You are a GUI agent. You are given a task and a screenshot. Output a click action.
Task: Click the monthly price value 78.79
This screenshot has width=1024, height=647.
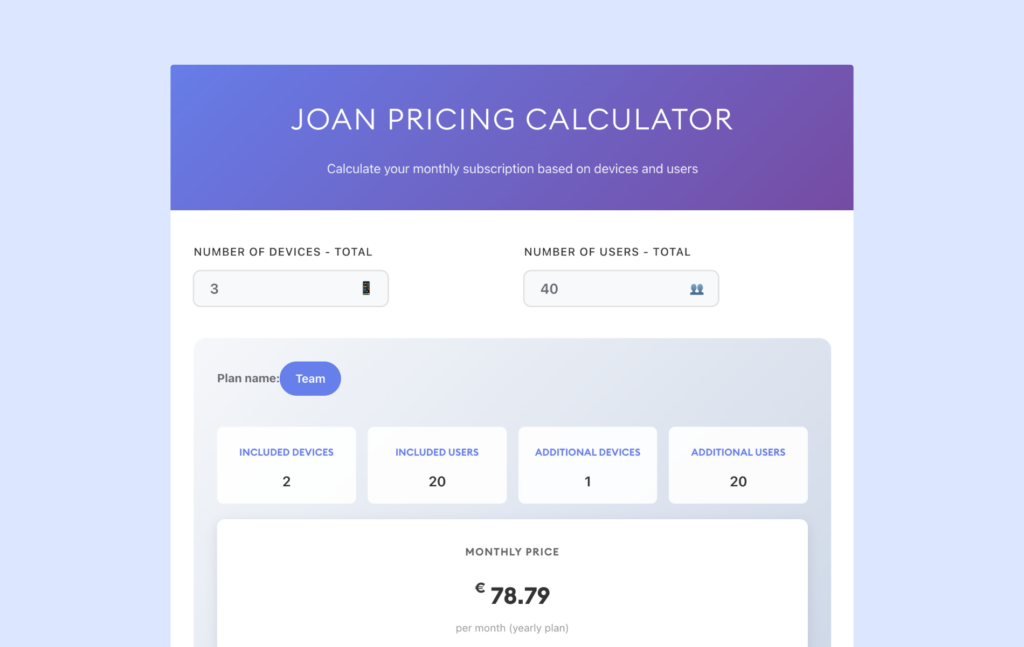(521, 594)
